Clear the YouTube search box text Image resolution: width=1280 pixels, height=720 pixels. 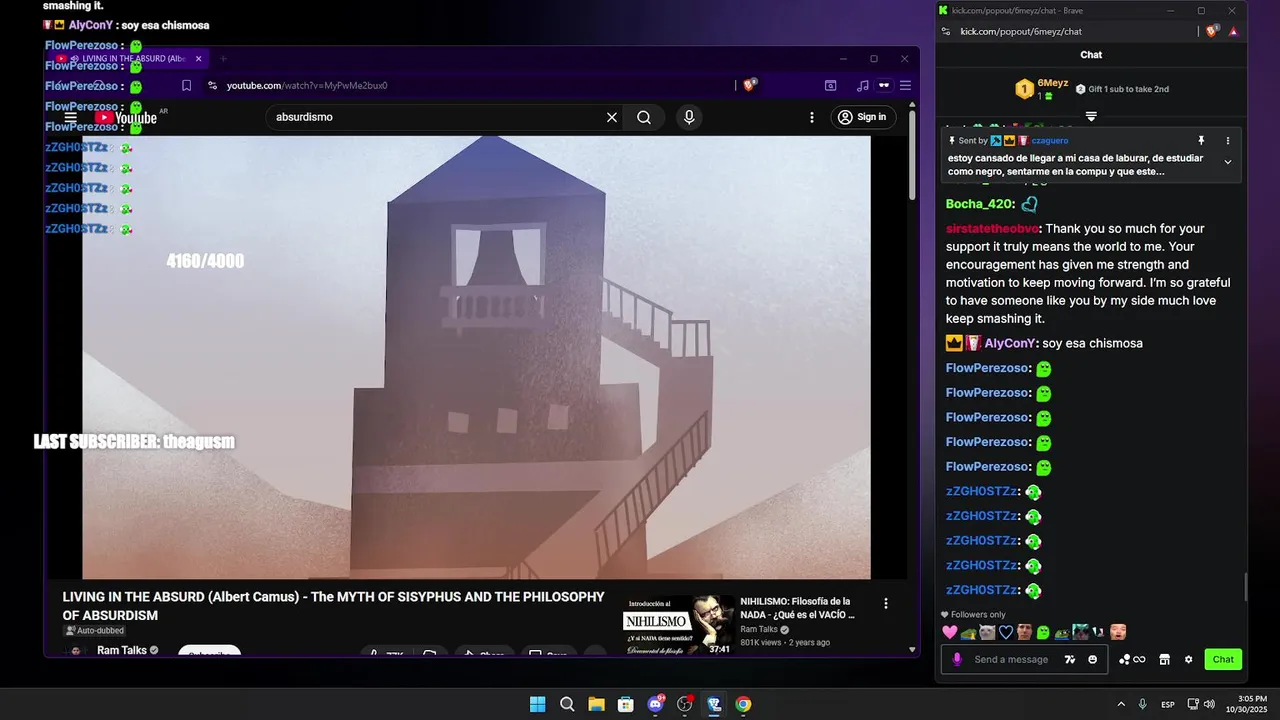612,117
